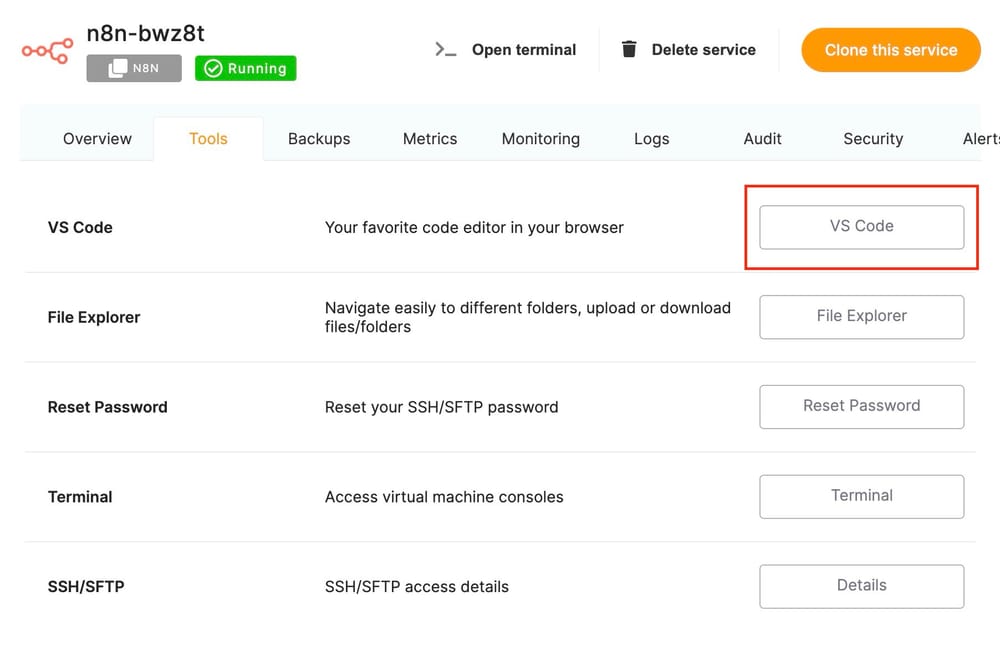Click the N8N app badge under the title
Viewport: 1000px width, 661px height.
[x=133, y=69]
